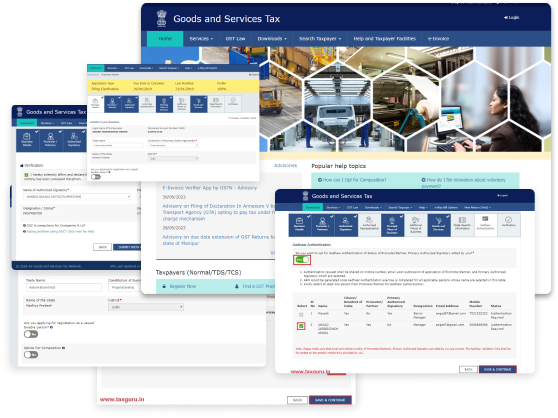Click 'Facing problem using DSC' help link
Viewport: 558px width, 418px height.
[60, 232]
